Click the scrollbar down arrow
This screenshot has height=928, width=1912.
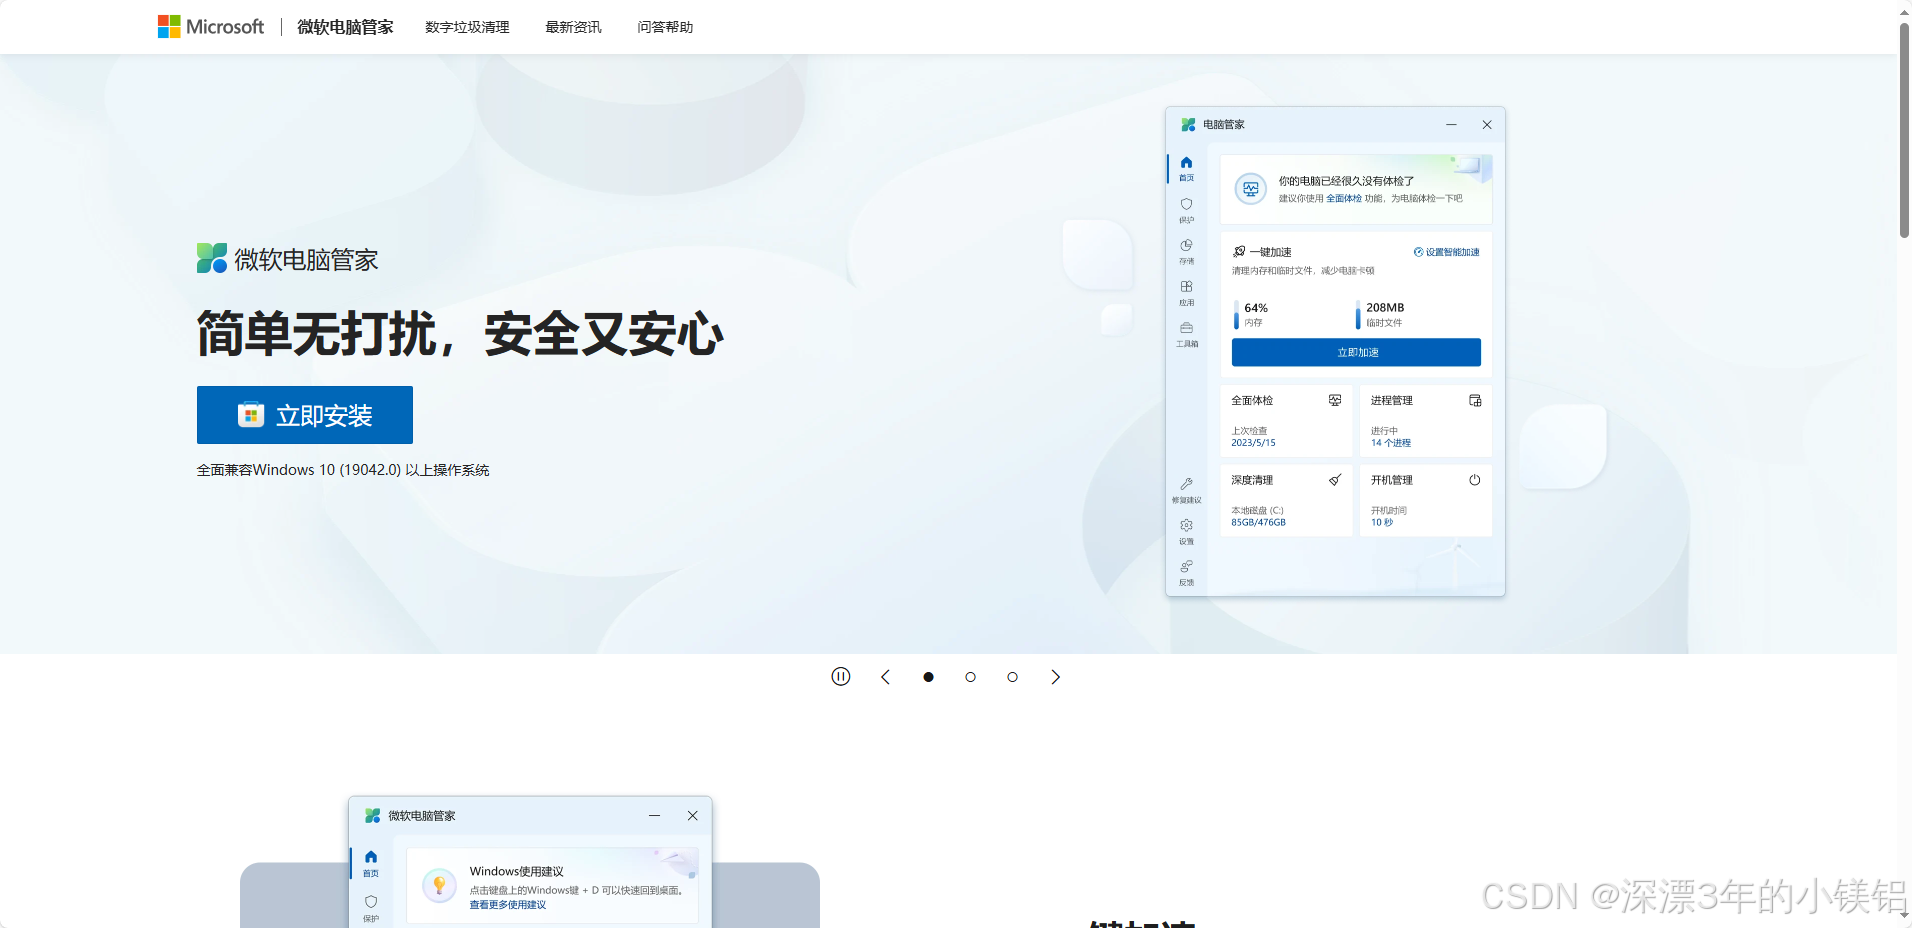pos(1904,915)
